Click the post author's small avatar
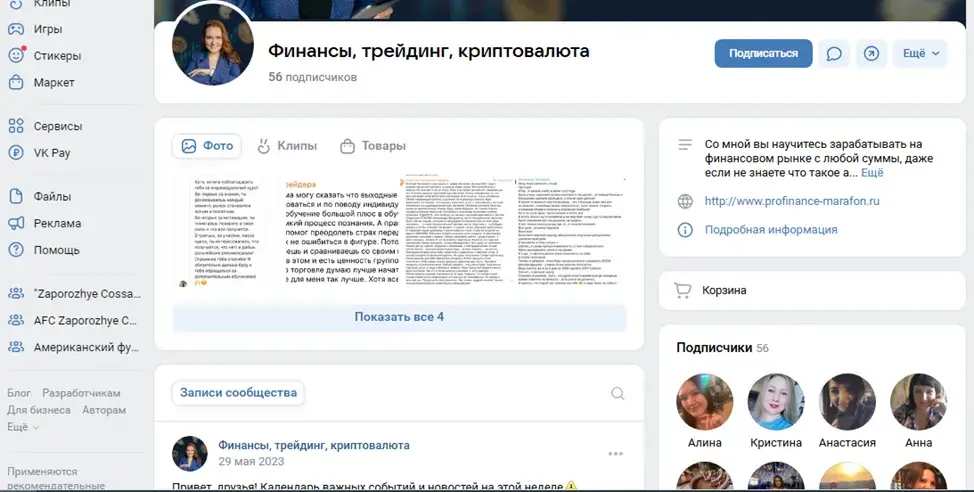Viewport: 974px width, 492px height. click(190, 453)
